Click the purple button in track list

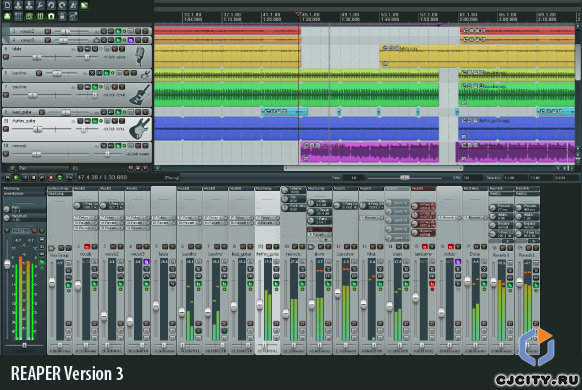[131, 40]
